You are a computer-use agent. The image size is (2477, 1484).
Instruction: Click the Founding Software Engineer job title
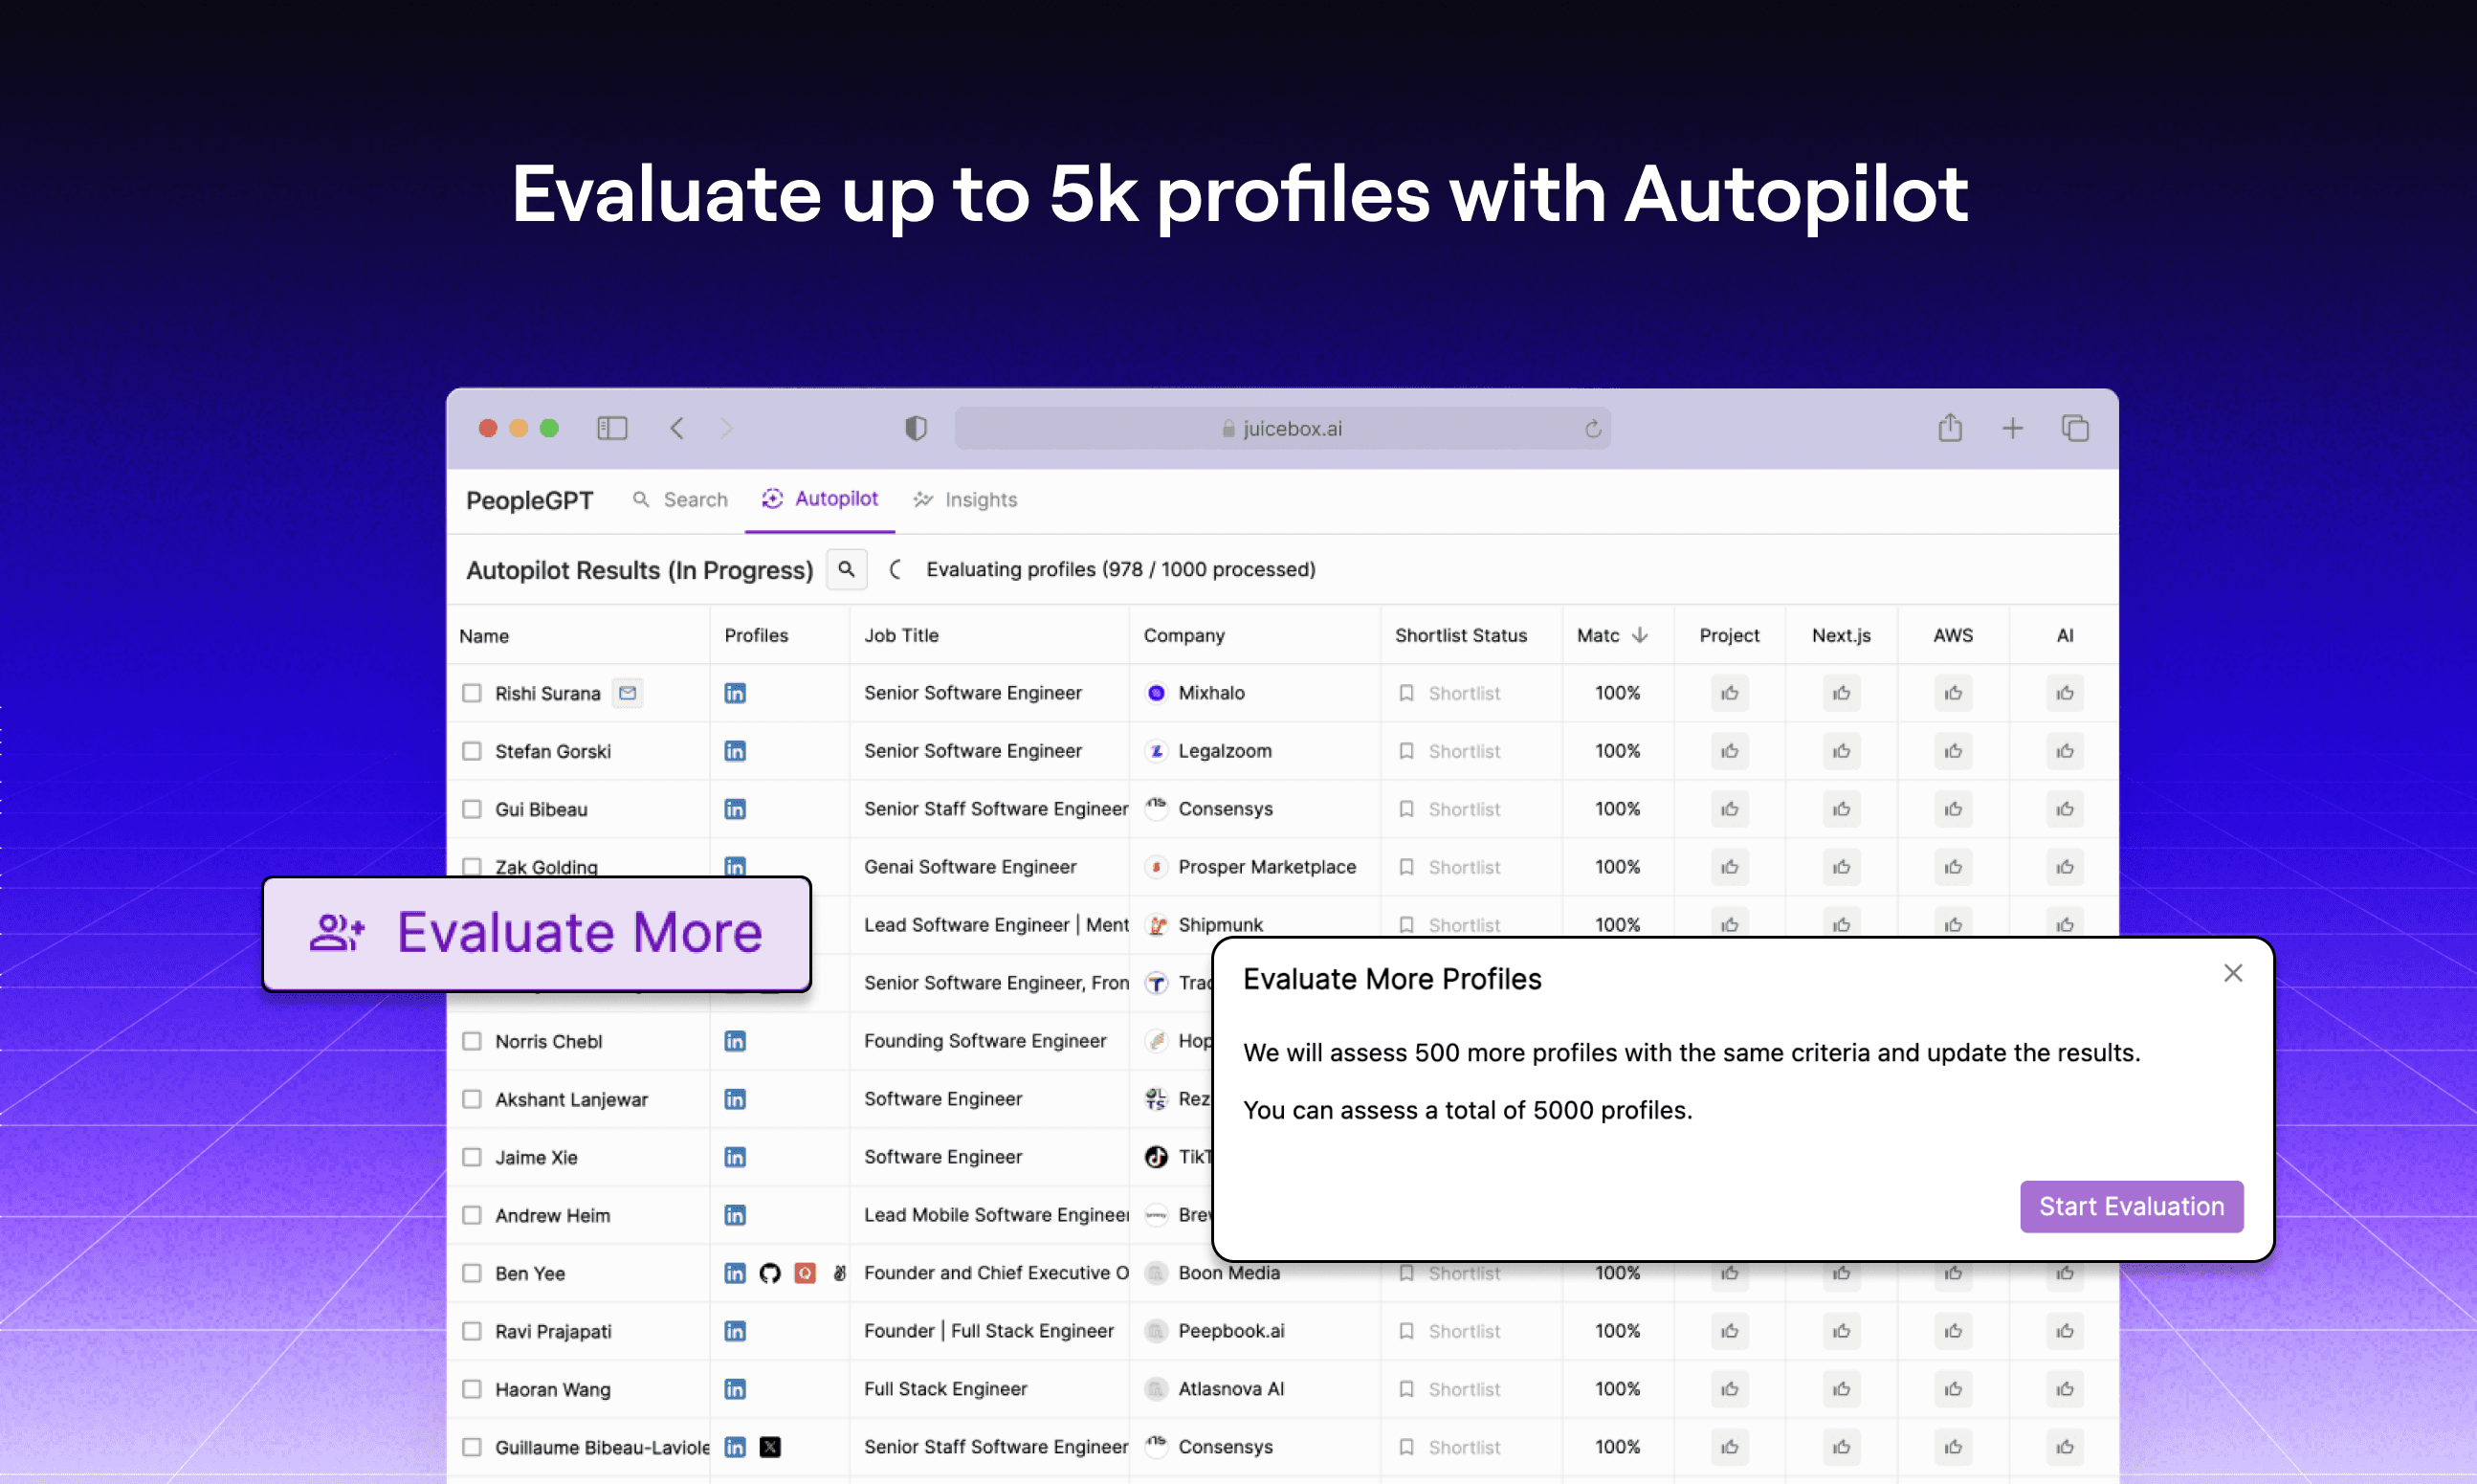point(985,1041)
